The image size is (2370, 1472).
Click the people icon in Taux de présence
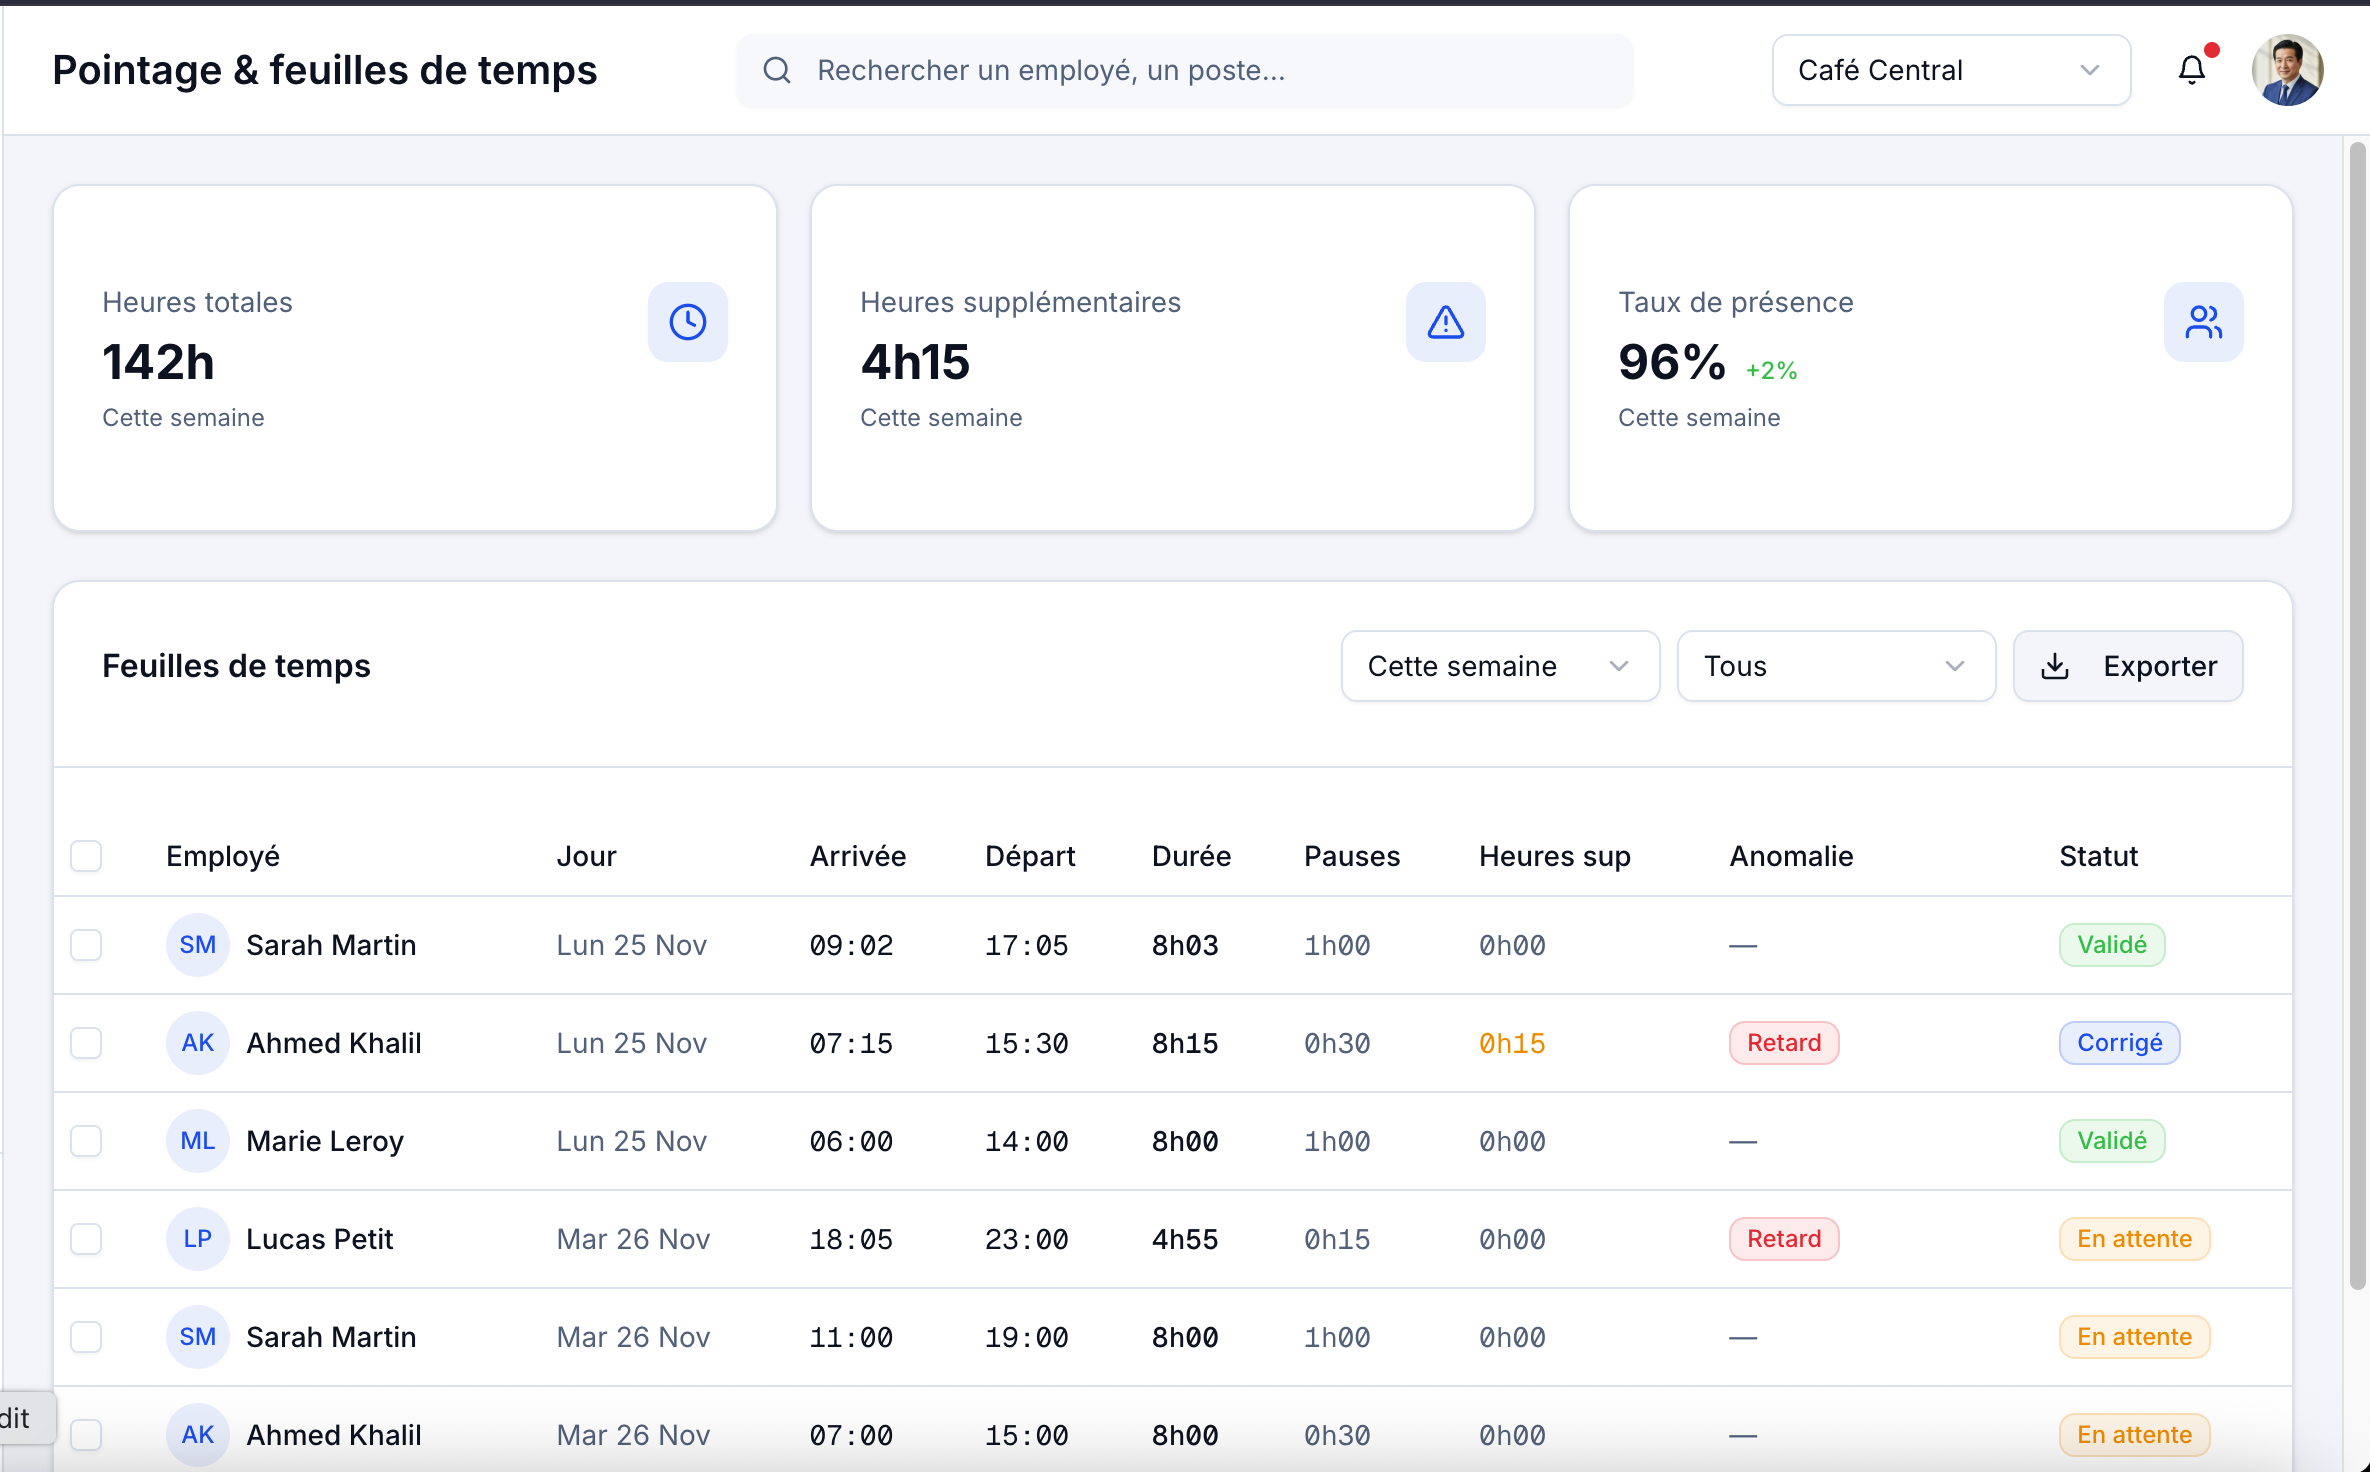pyautogui.click(x=2203, y=322)
